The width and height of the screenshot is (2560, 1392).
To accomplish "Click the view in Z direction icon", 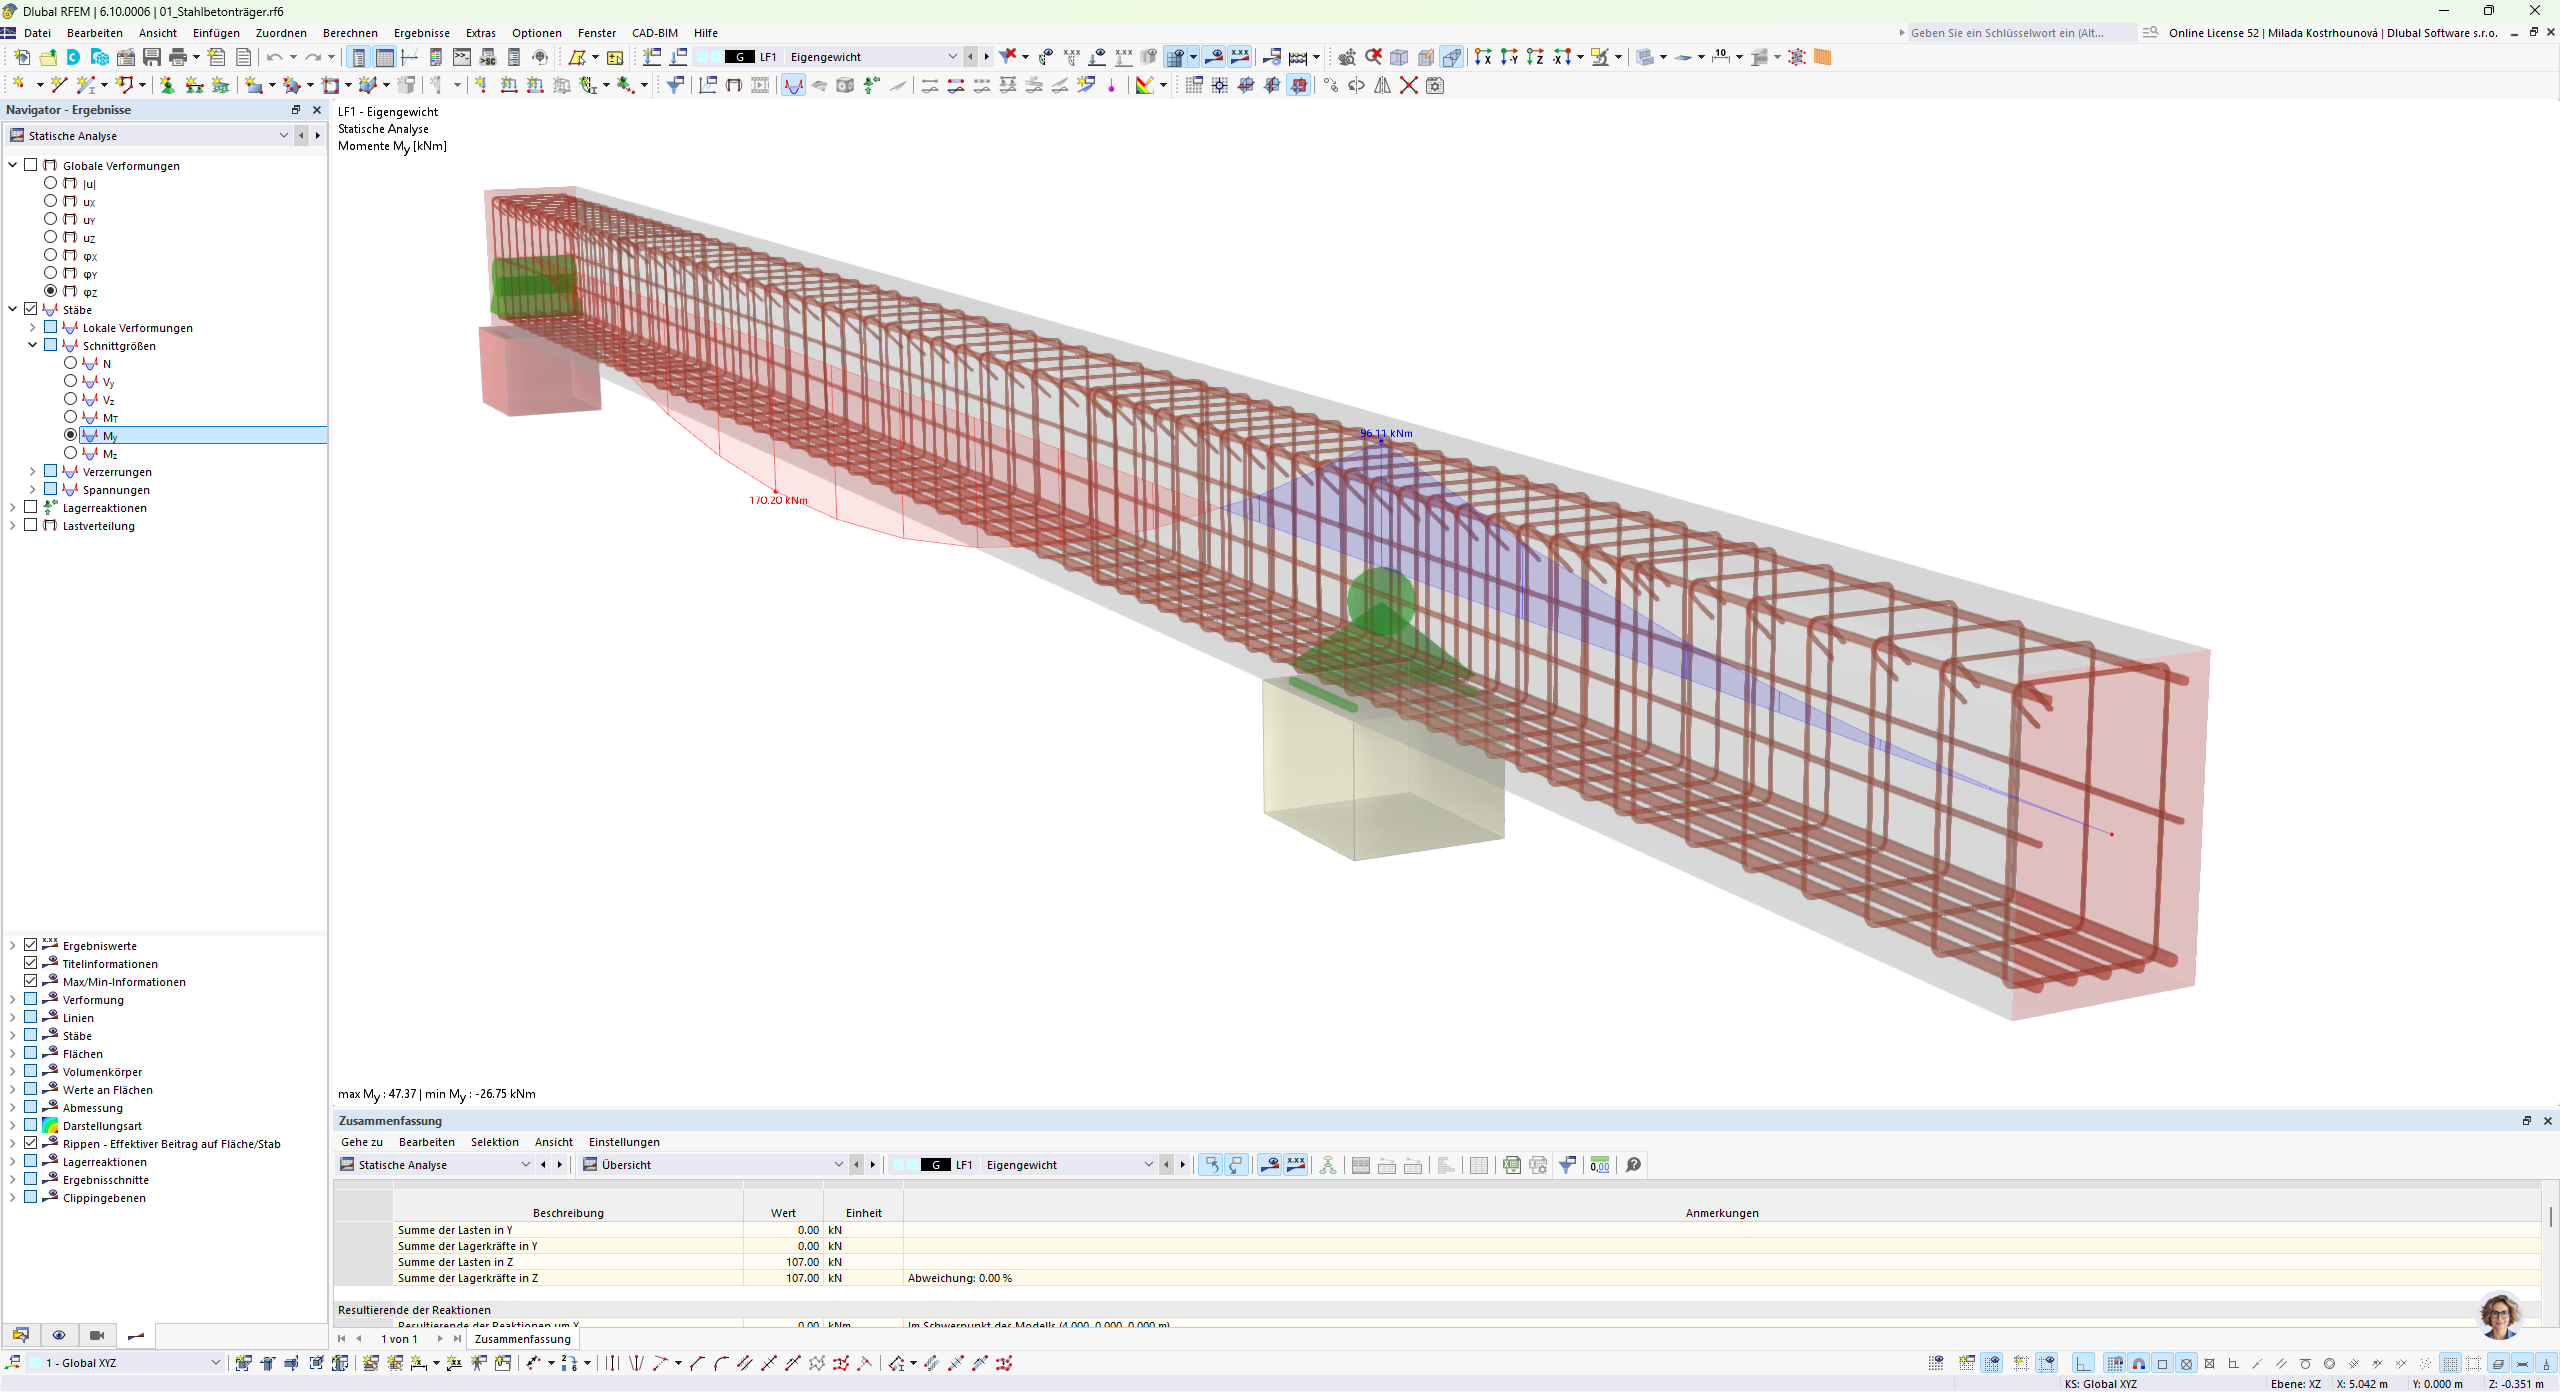I will [x=1535, y=57].
